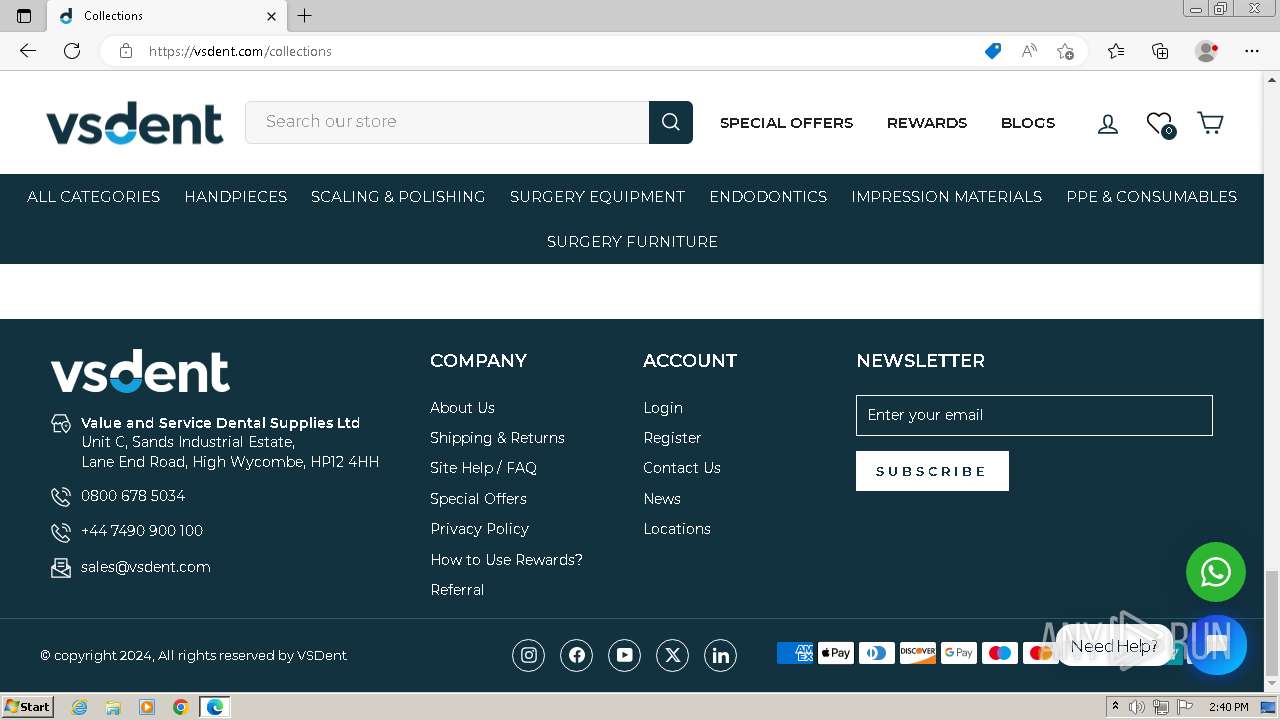Click sales@vsdent.com email link
The width and height of the screenshot is (1280, 720).
click(x=146, y=567)
